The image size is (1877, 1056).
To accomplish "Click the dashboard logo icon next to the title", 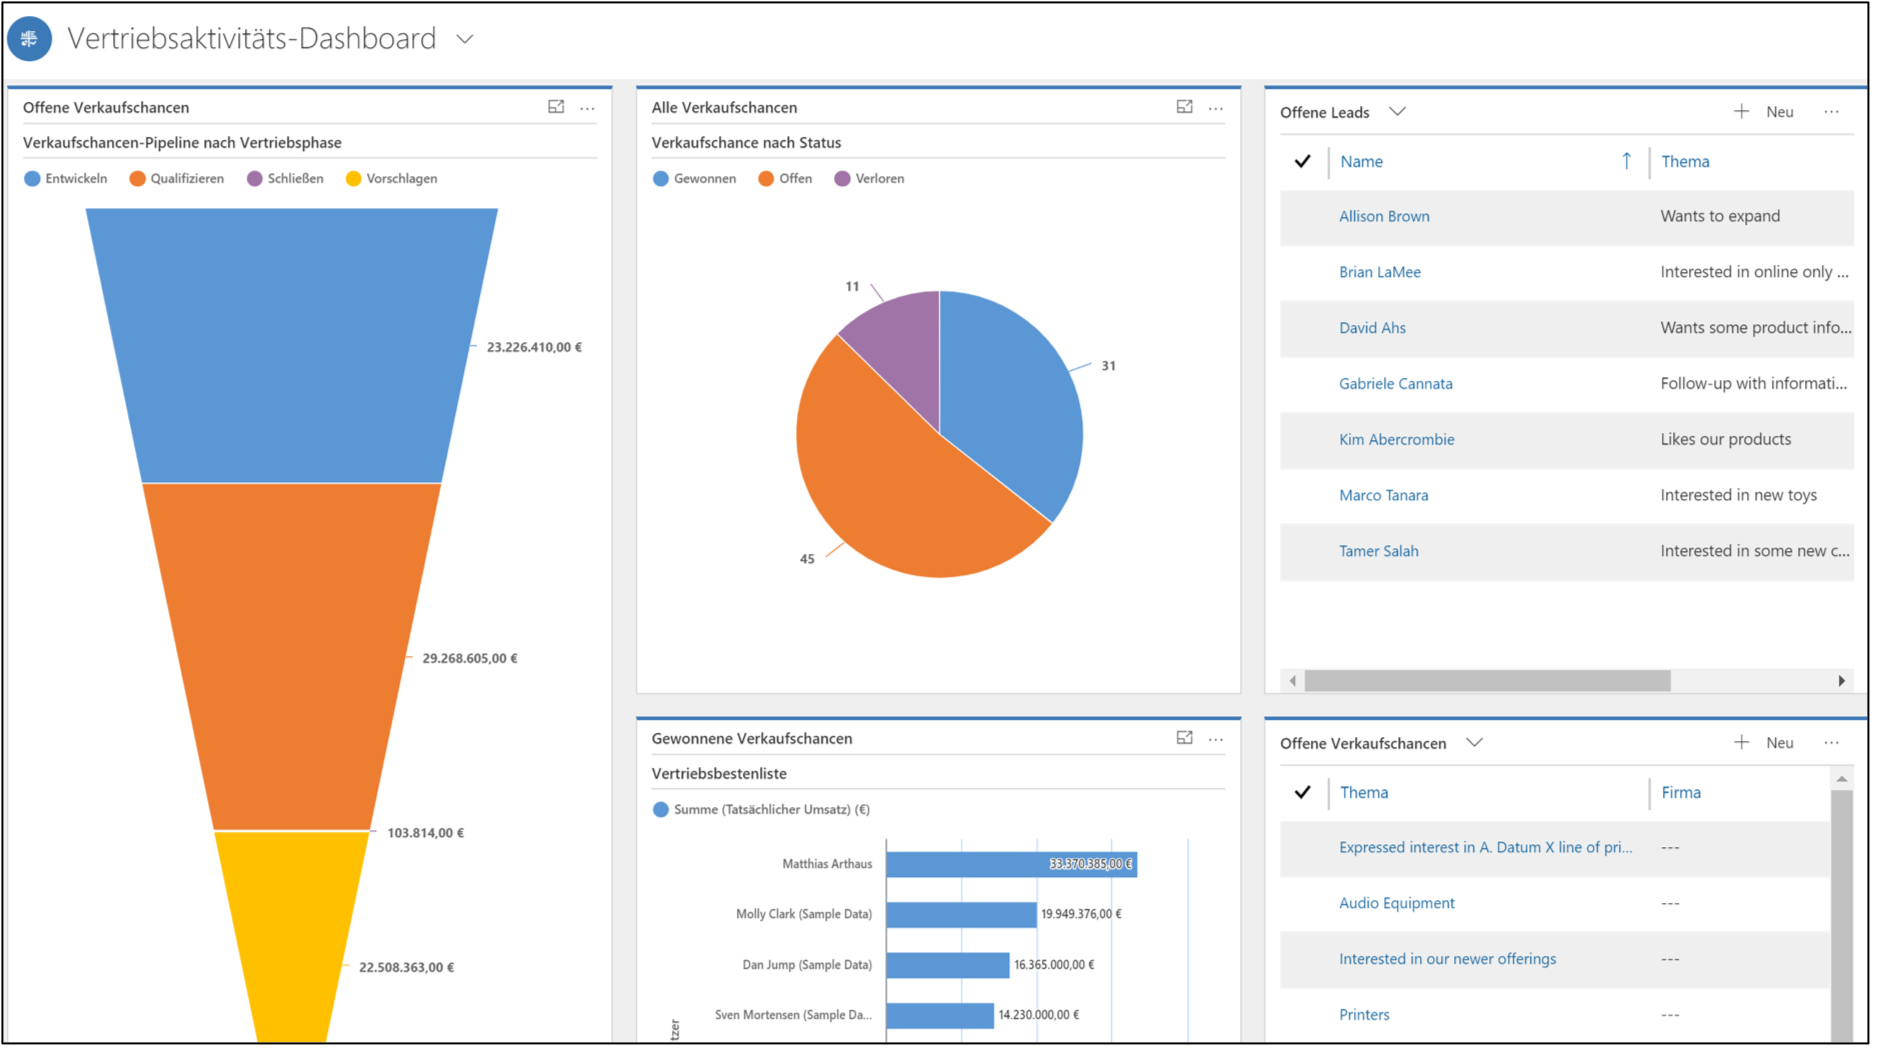I will click(x=30, y=39).
